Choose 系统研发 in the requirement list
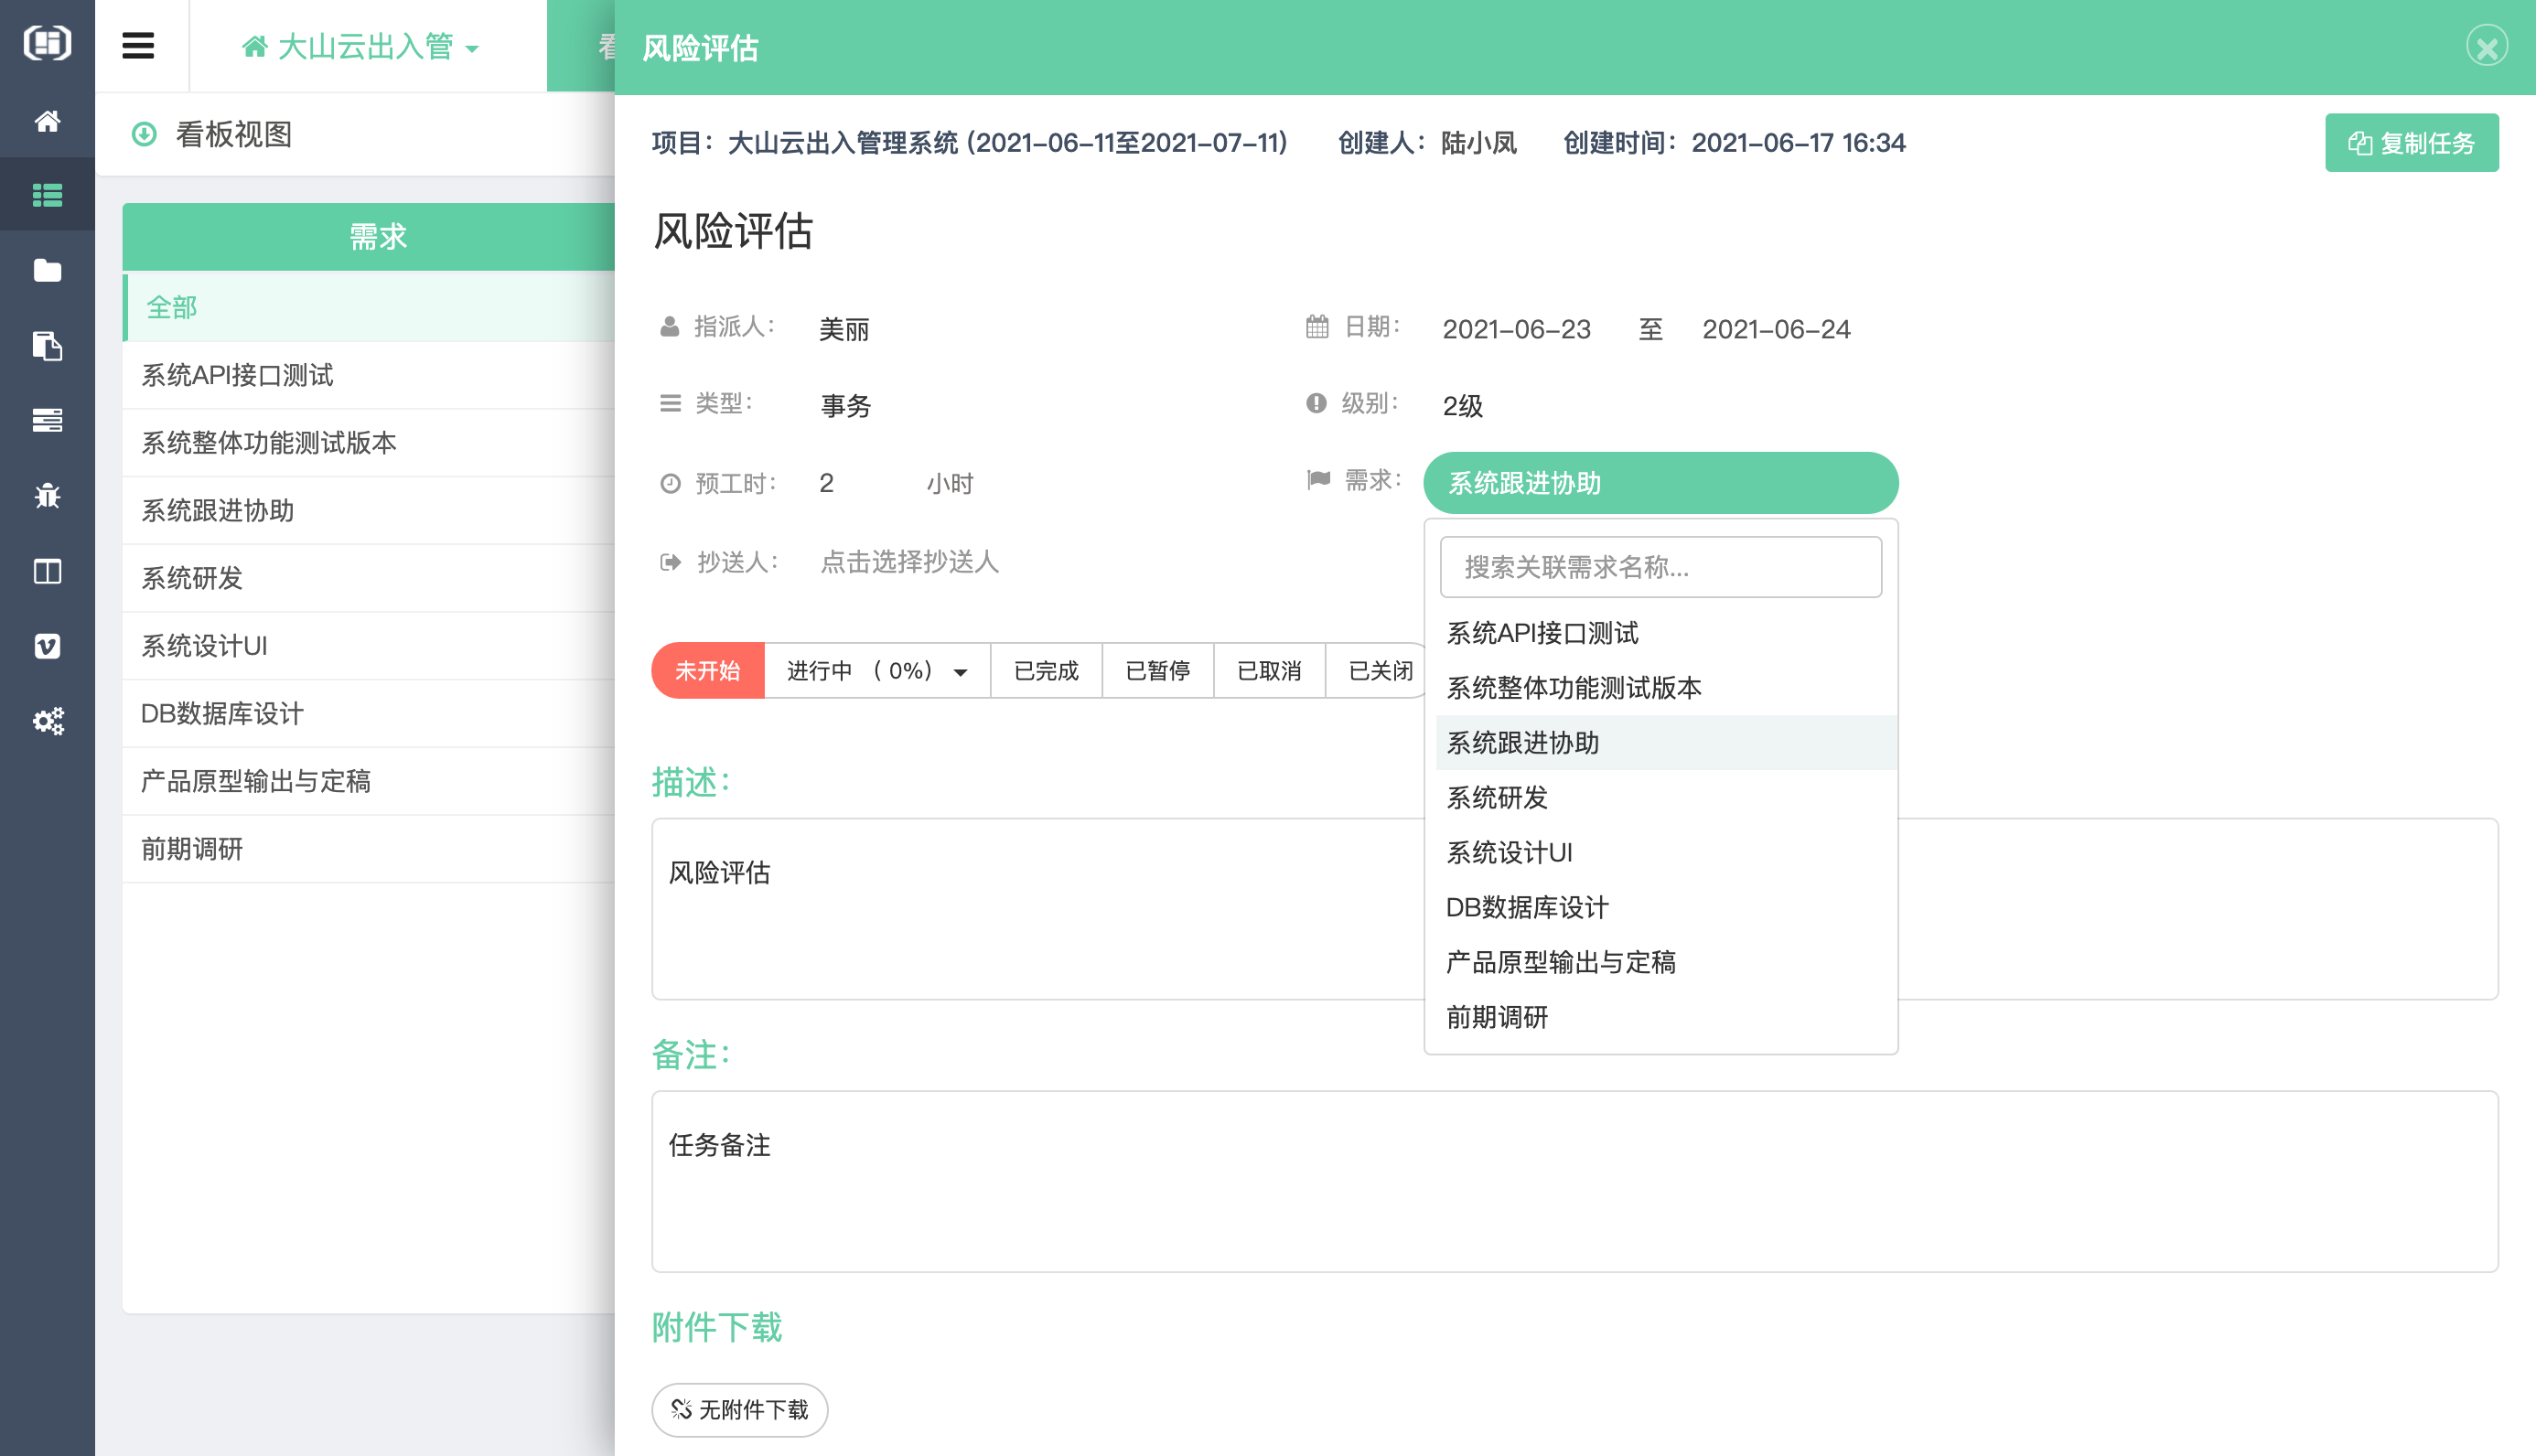 pyautogui.click(x=1497, y=798)
